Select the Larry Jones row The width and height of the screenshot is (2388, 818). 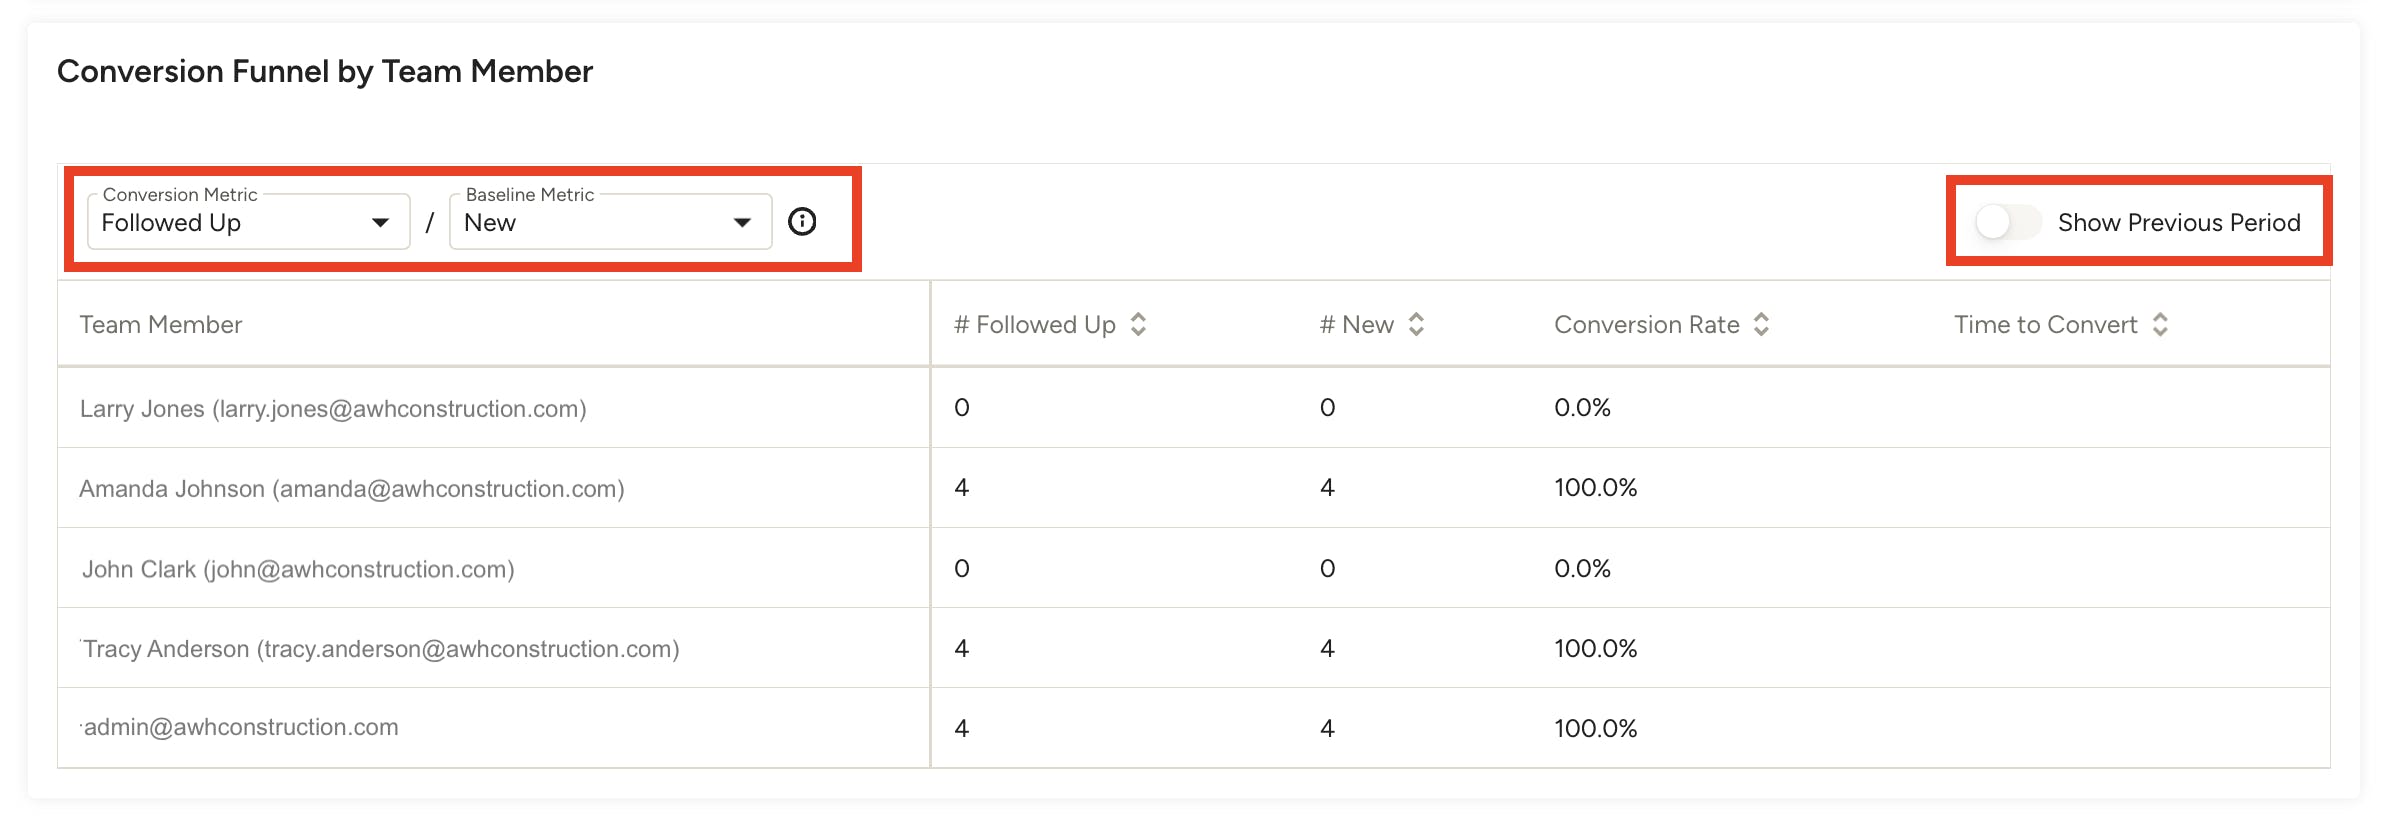tap(333, 409)
